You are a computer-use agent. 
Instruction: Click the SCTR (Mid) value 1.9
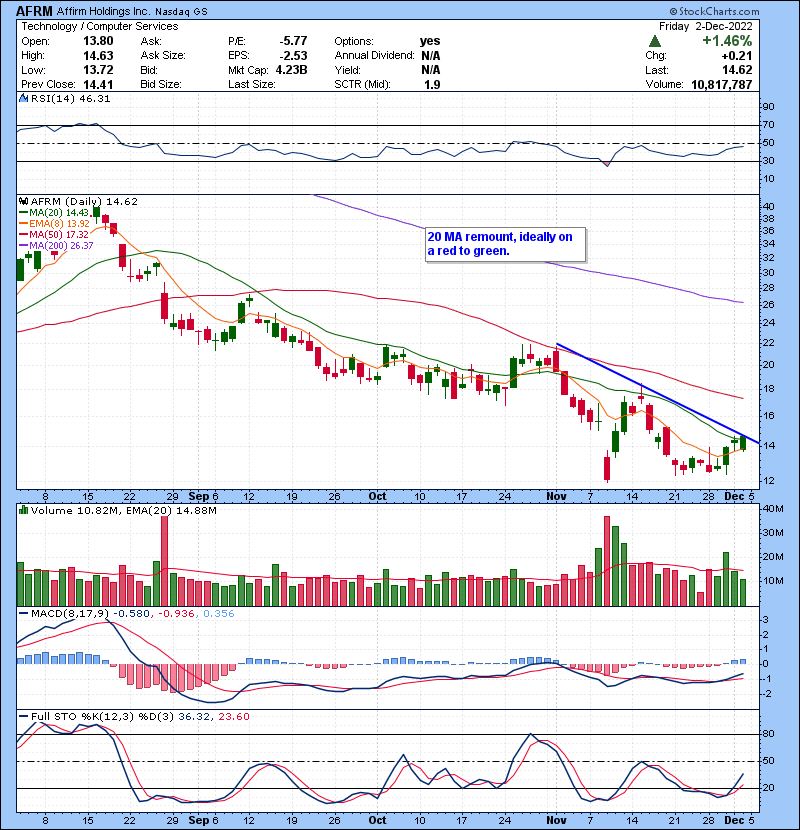(433, 84)
